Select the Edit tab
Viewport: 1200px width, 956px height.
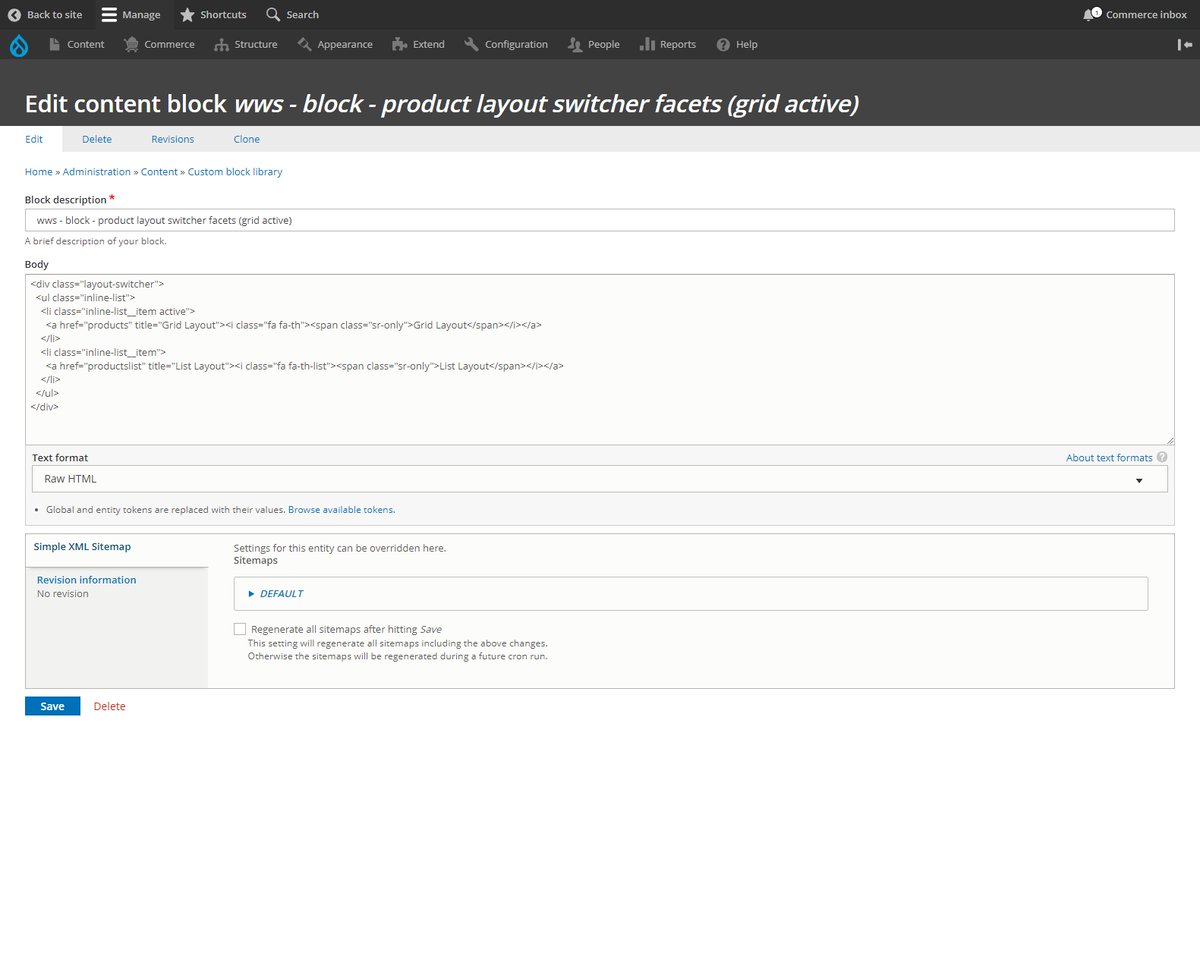34,139
